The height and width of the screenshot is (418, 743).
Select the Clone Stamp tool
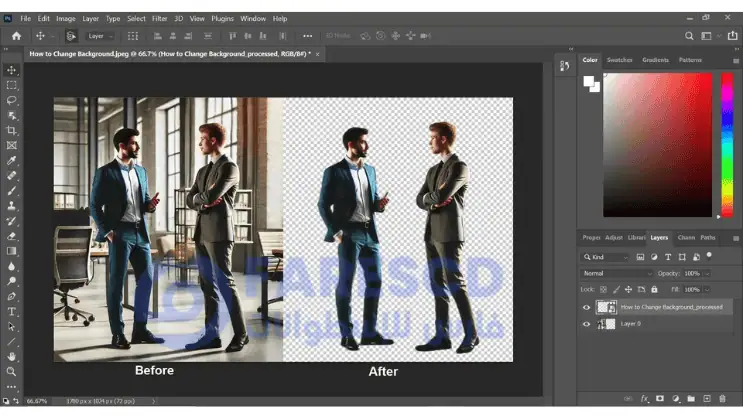[11, 206]
